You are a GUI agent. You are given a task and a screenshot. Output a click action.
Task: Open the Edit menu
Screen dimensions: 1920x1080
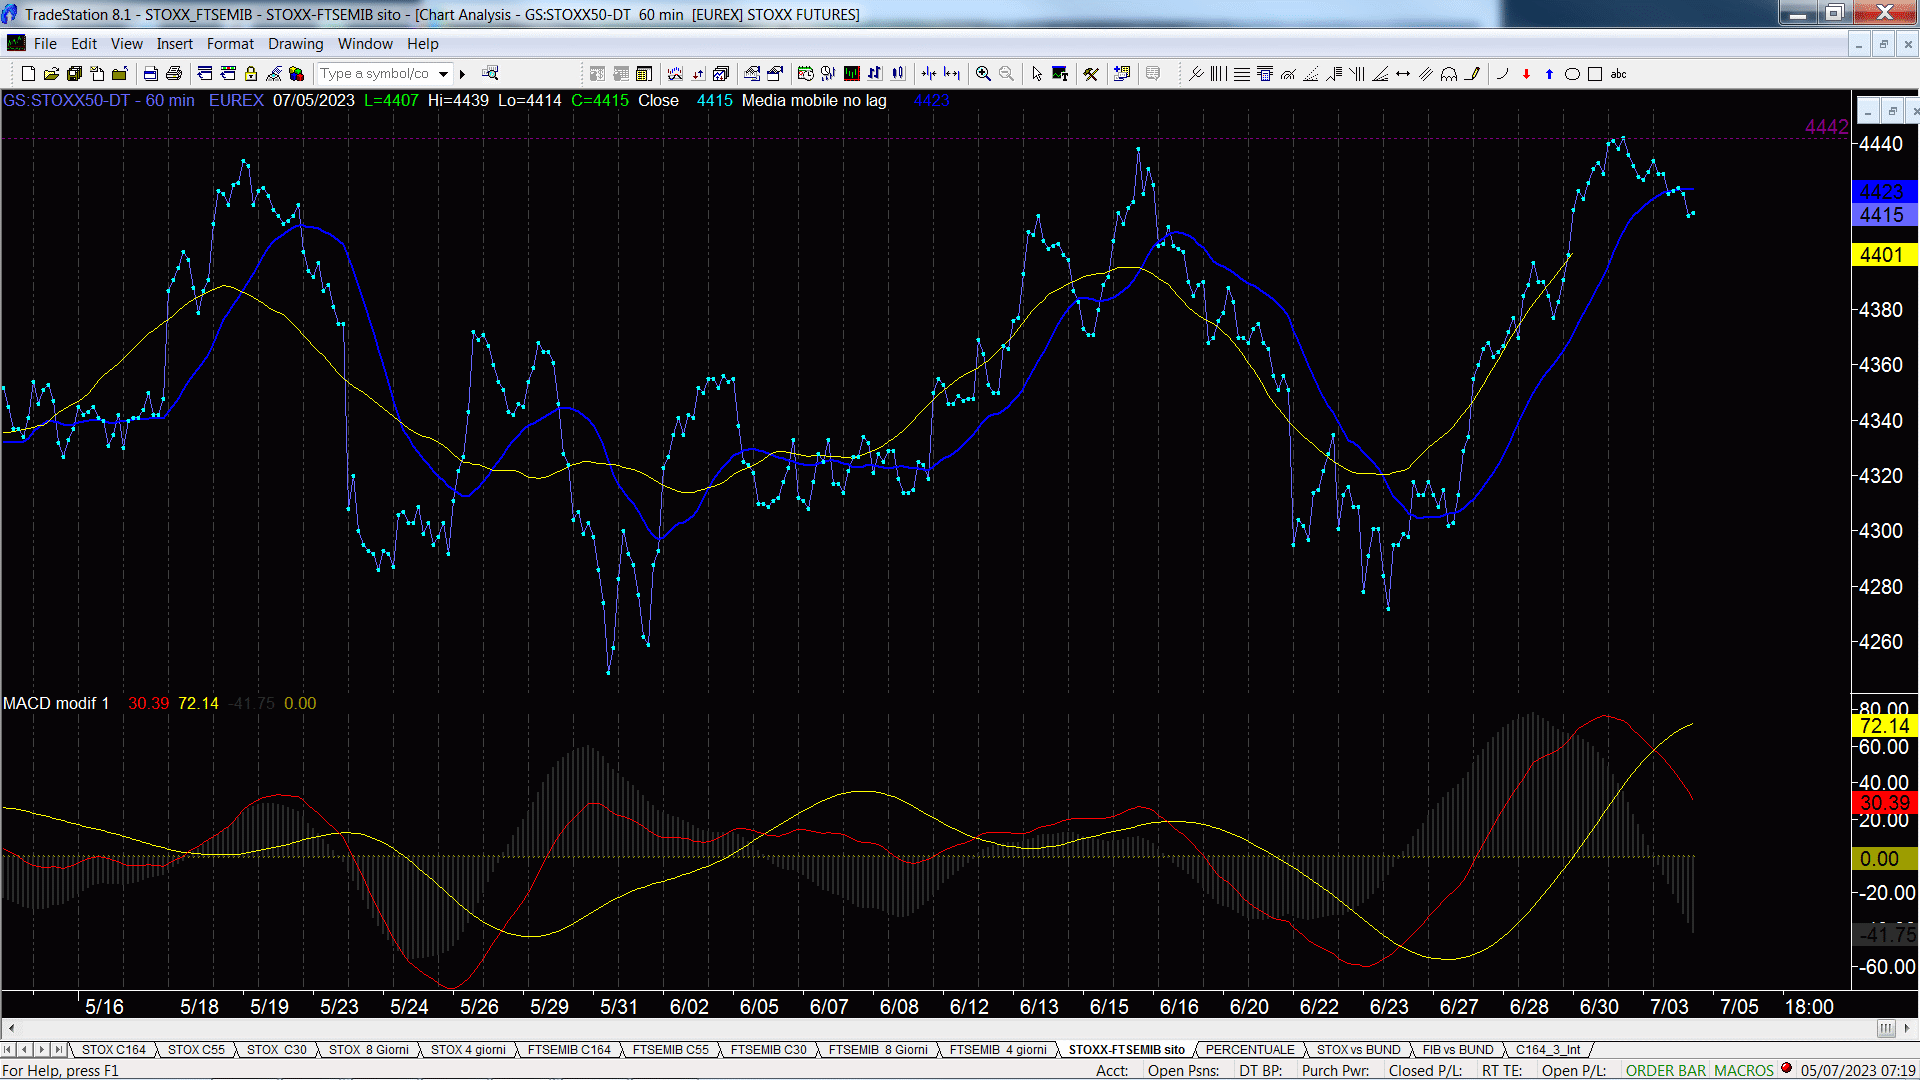84,44
